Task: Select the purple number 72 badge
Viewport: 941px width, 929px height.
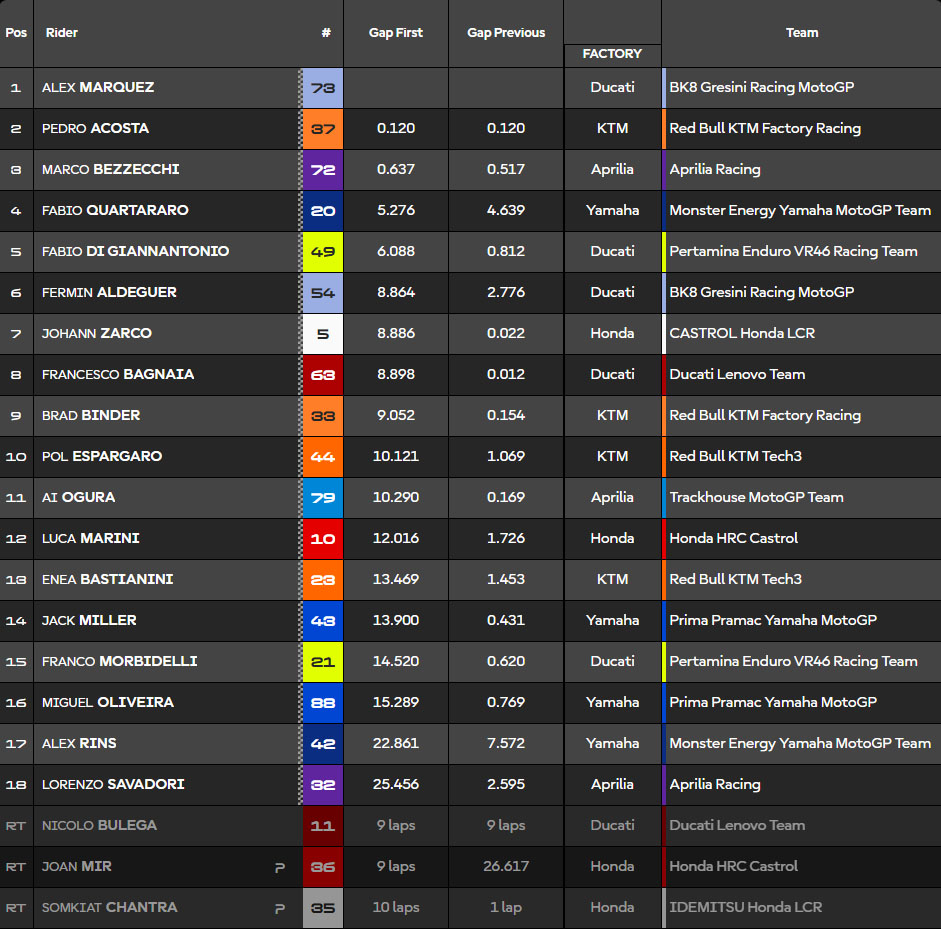Action: click(x=322, y=170)
